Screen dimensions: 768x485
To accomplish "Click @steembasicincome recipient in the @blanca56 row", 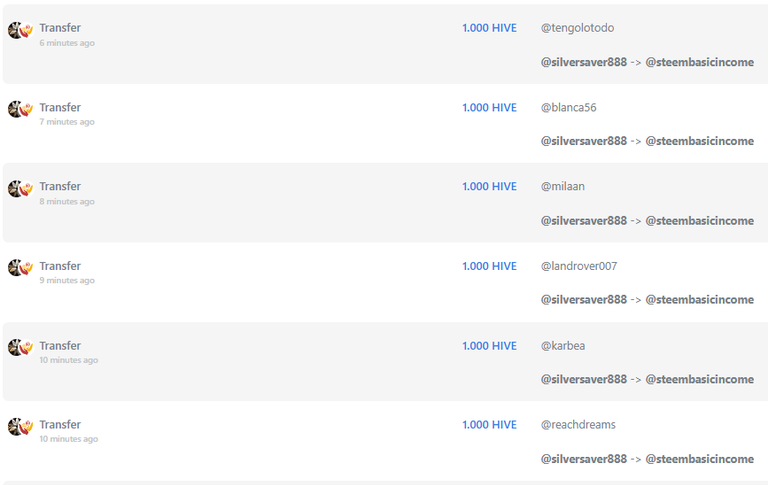I will click(x=699, y=141).
